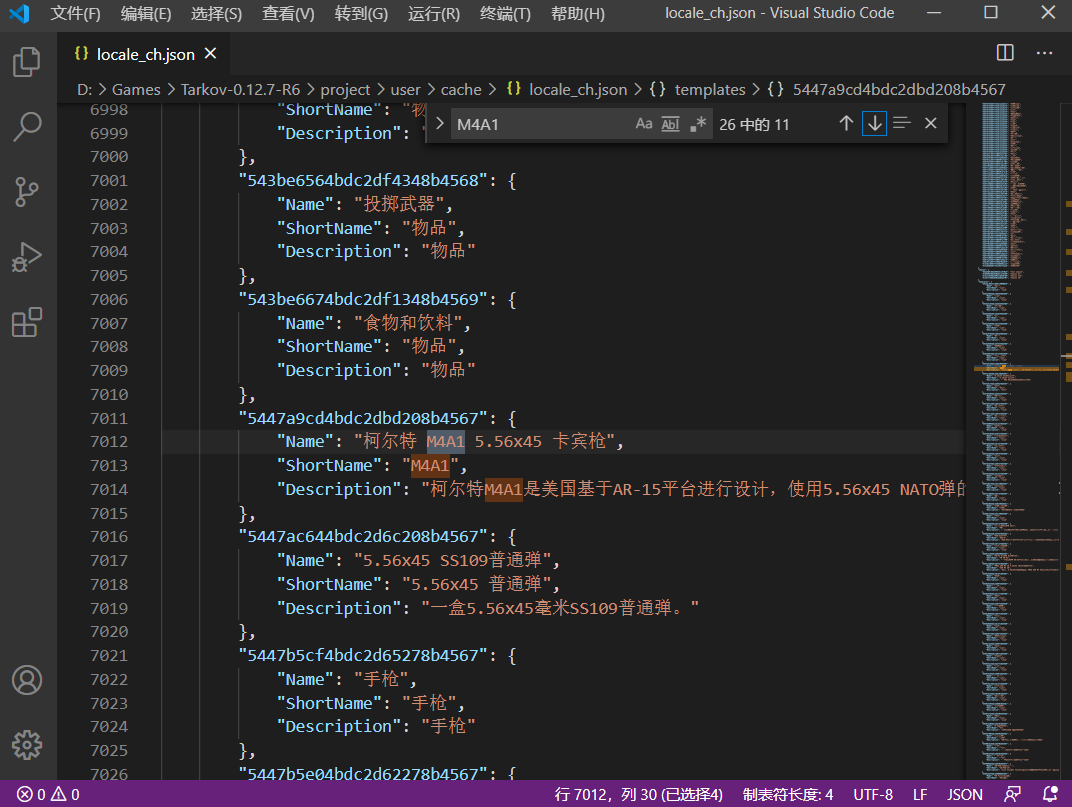This screenshot has height=807, width=1072.
Task: Click the Games breadcrumb segment
Action: [x=136, y=90]
